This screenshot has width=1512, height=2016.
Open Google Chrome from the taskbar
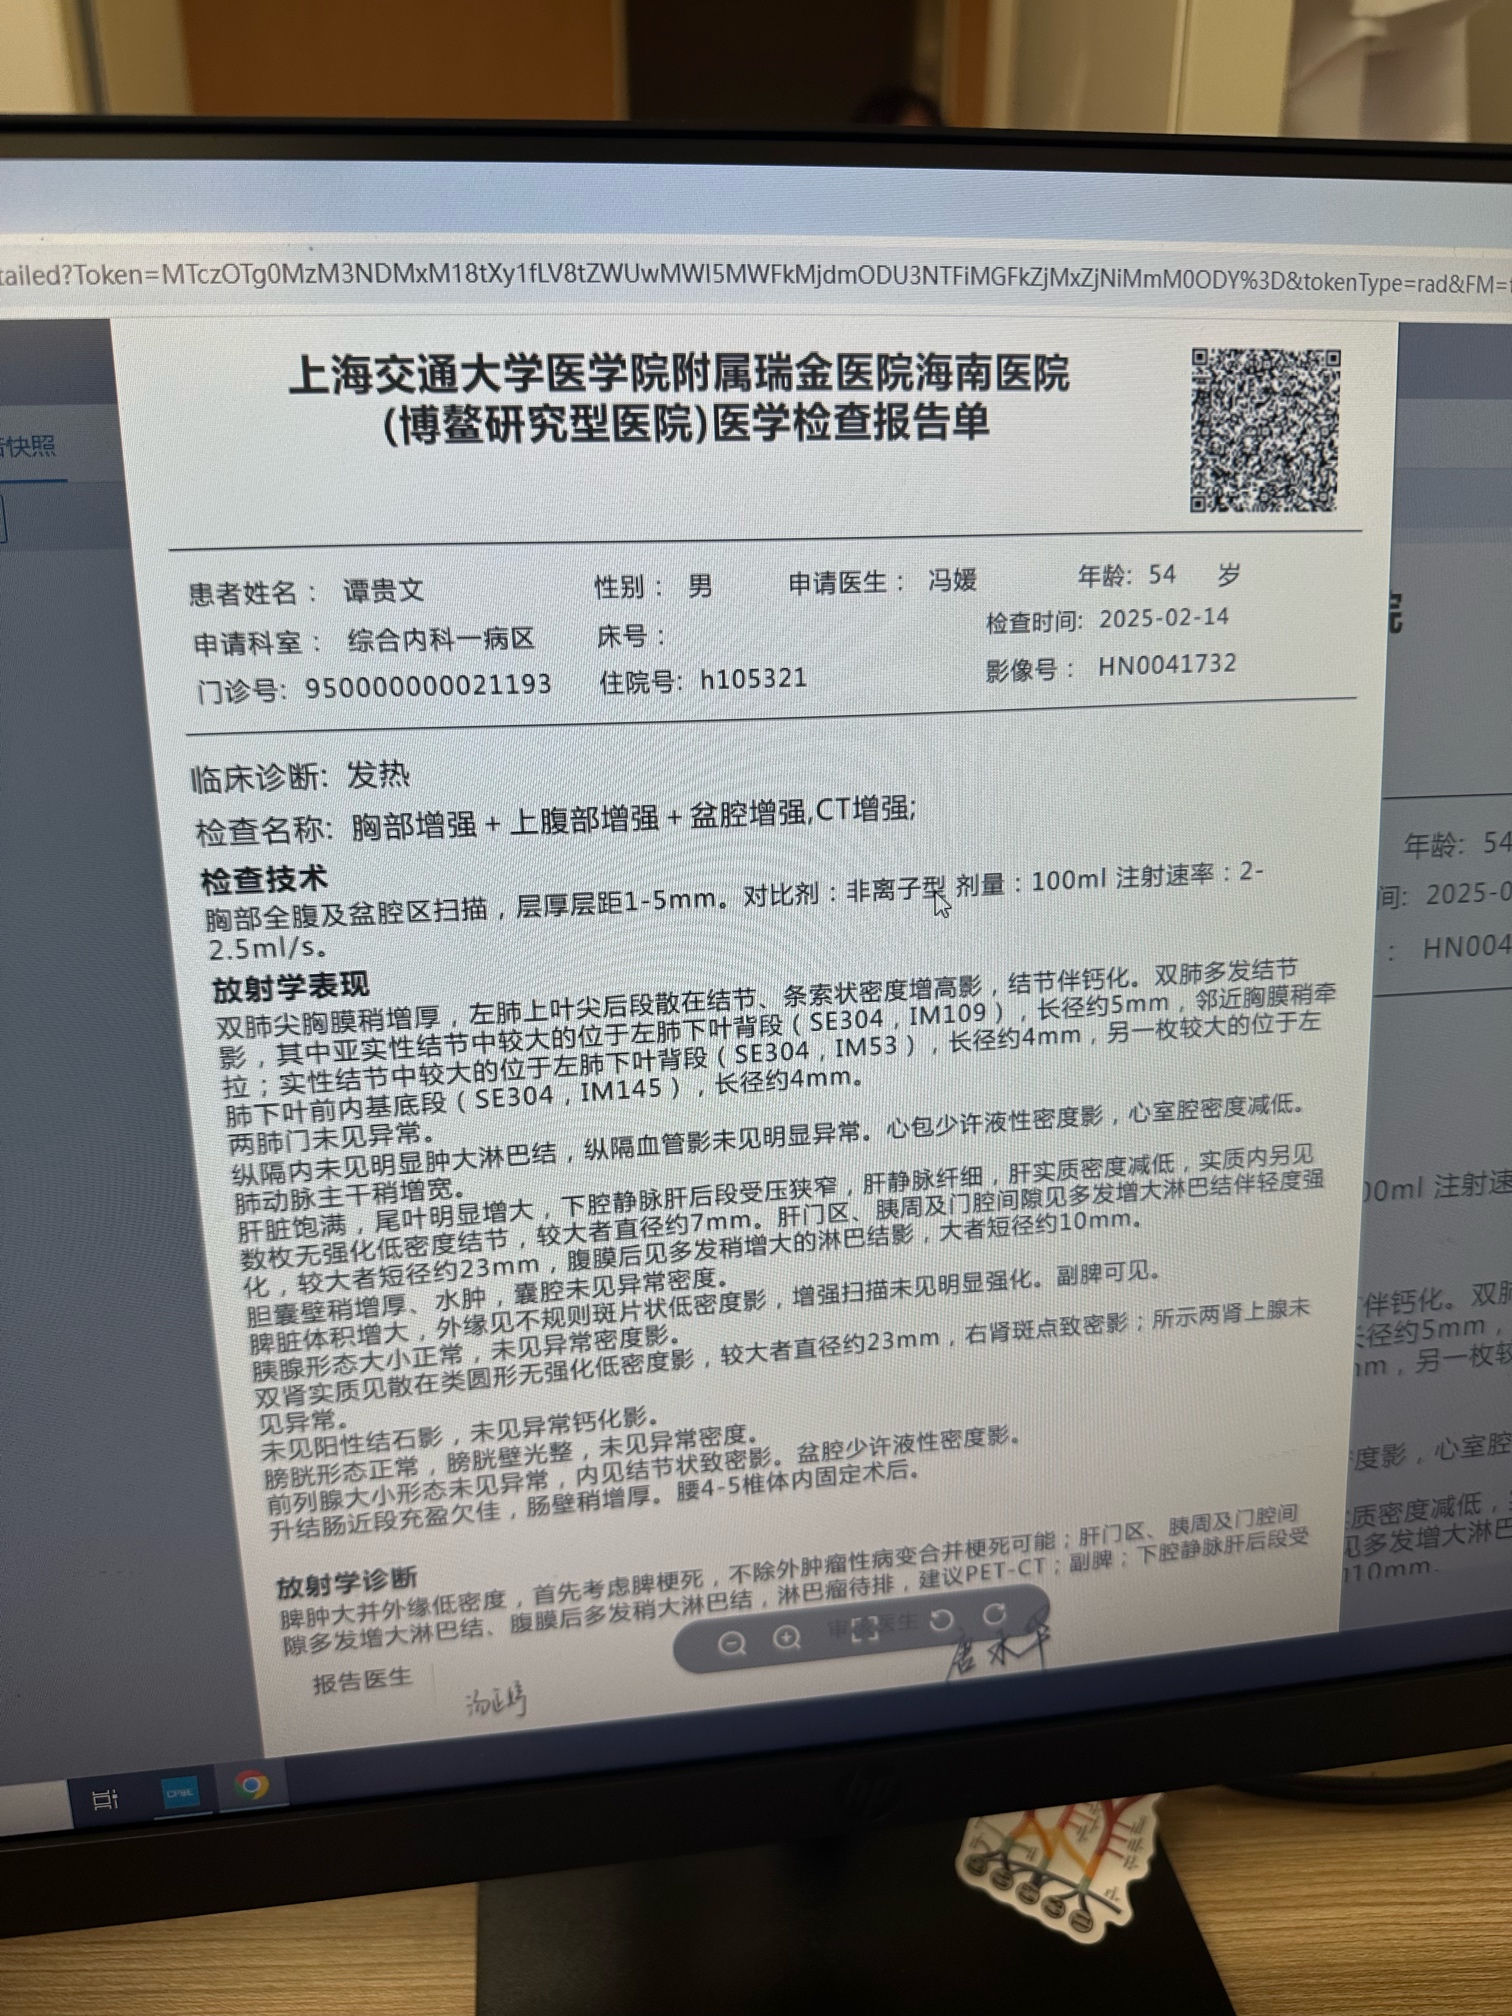pos(251,1786)
